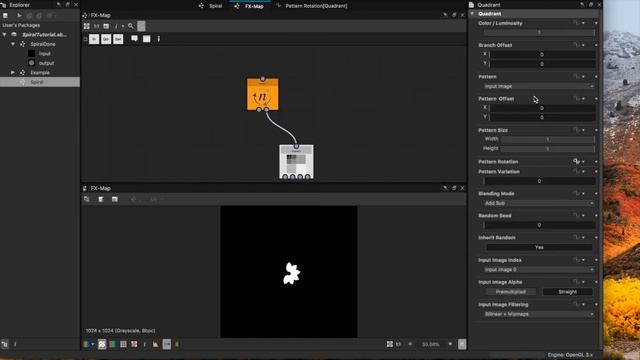Expand the Example graph tree item
The image size is (640, 360).
pyautogui.click(x=13, y=73)
